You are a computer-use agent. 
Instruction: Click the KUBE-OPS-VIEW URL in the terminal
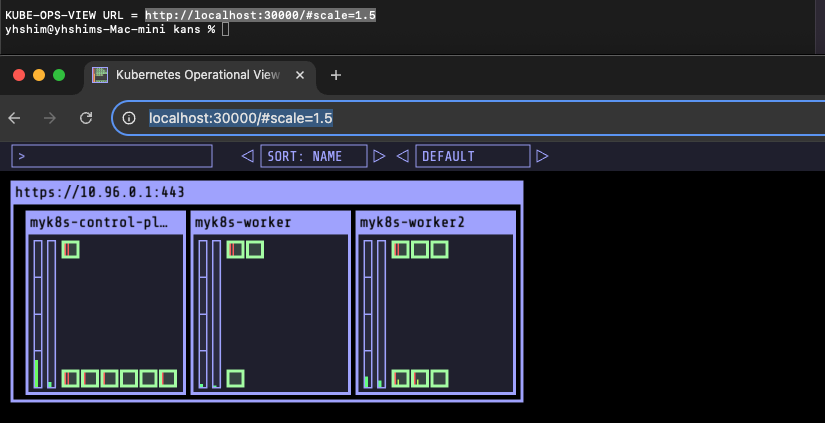[x=260, y=15]
